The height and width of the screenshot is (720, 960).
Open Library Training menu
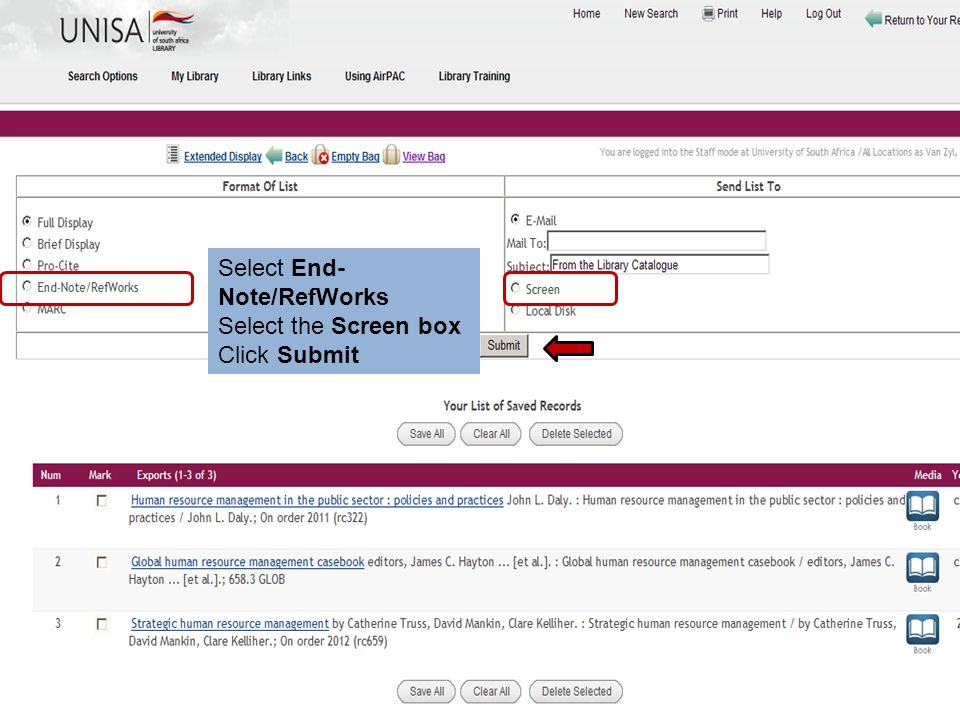[x=474, y=76]
